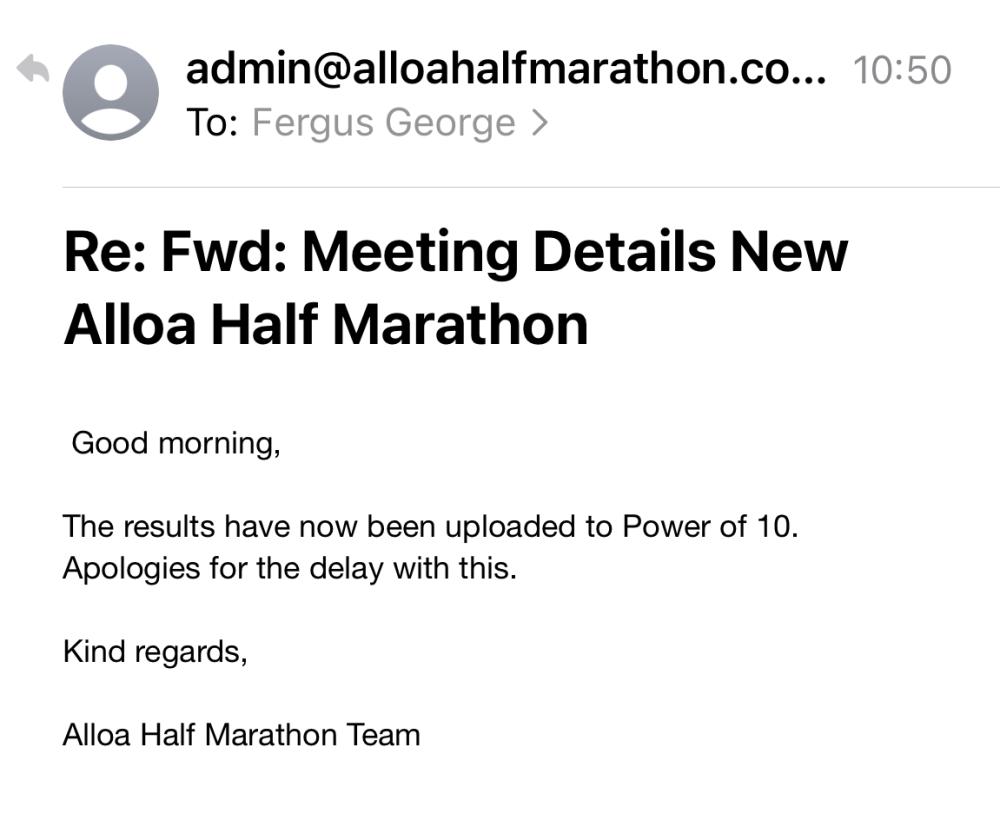Select the Fergus George recipient name
Viewport: 1000px width, 840px height.
[x=384, y=122]
